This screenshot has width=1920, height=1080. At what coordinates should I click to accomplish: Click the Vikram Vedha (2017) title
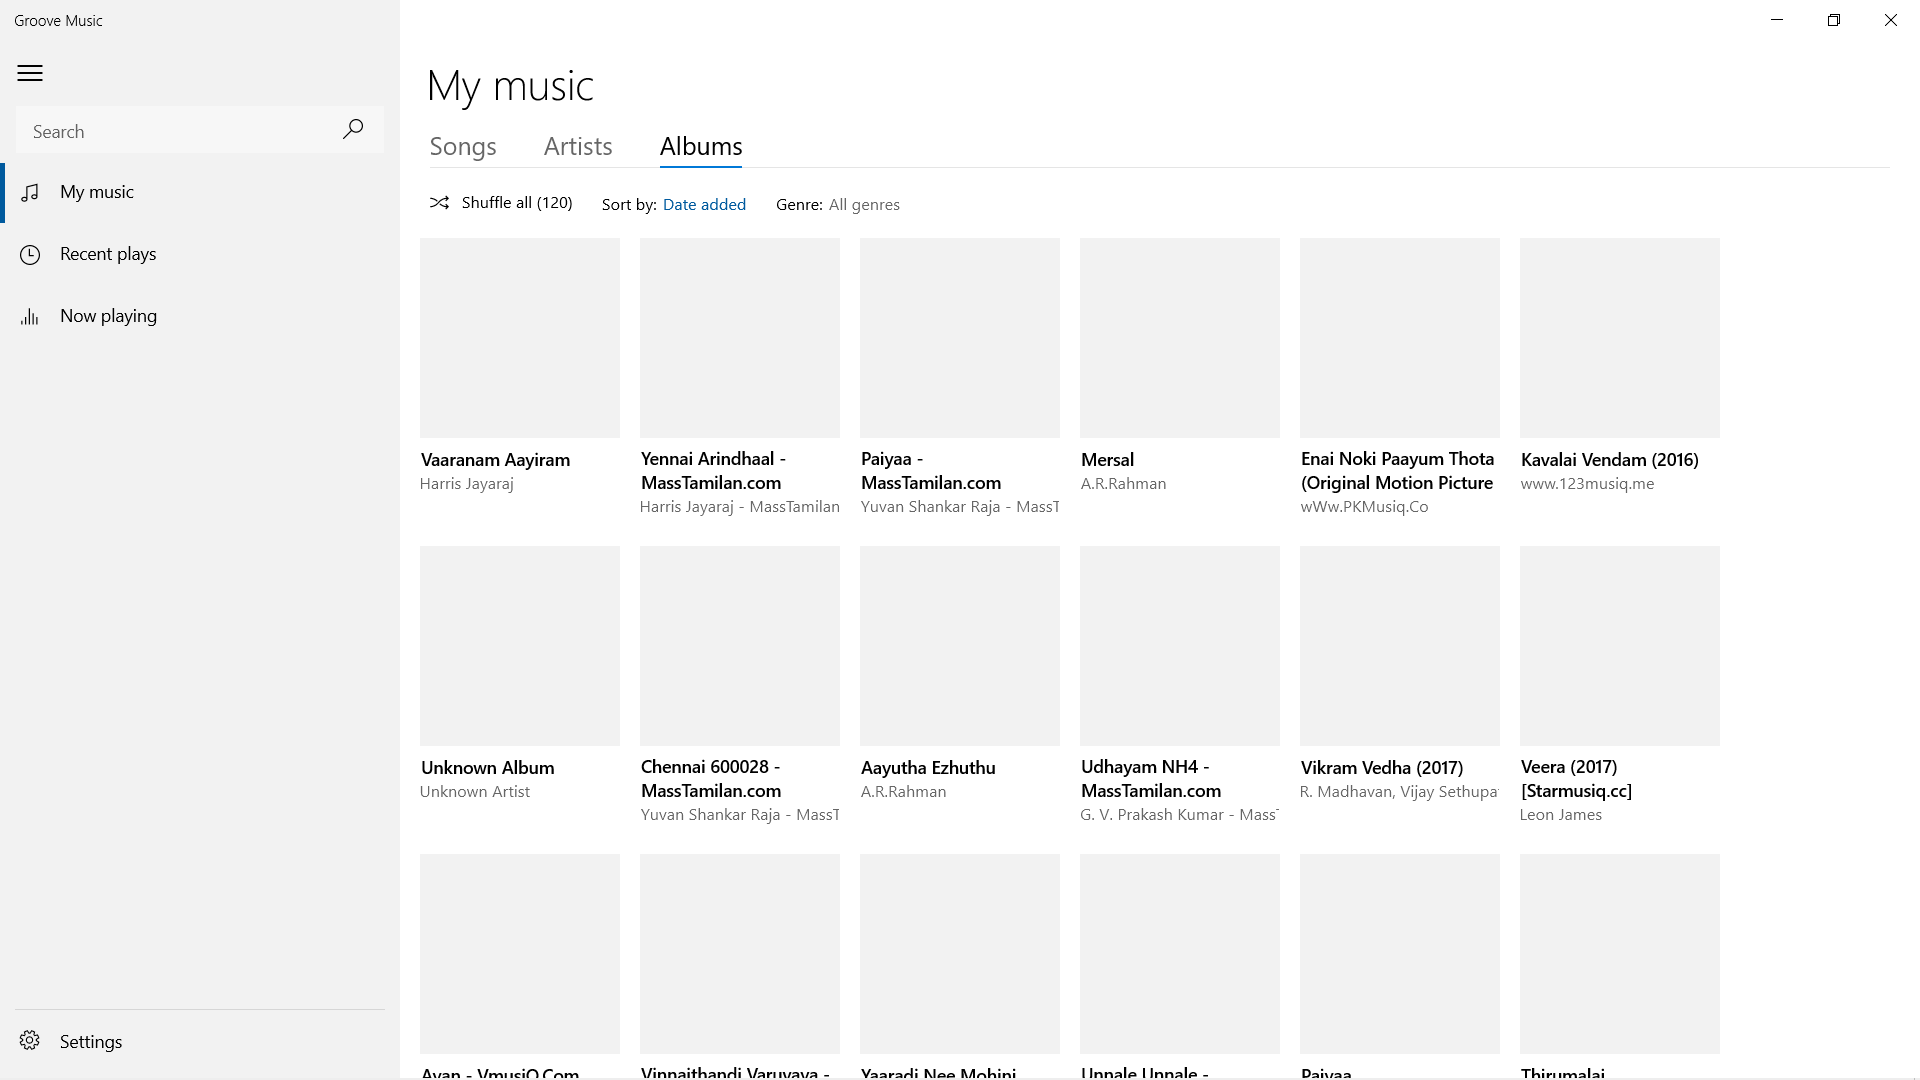pyautogui.click(x=1382, y=768)
